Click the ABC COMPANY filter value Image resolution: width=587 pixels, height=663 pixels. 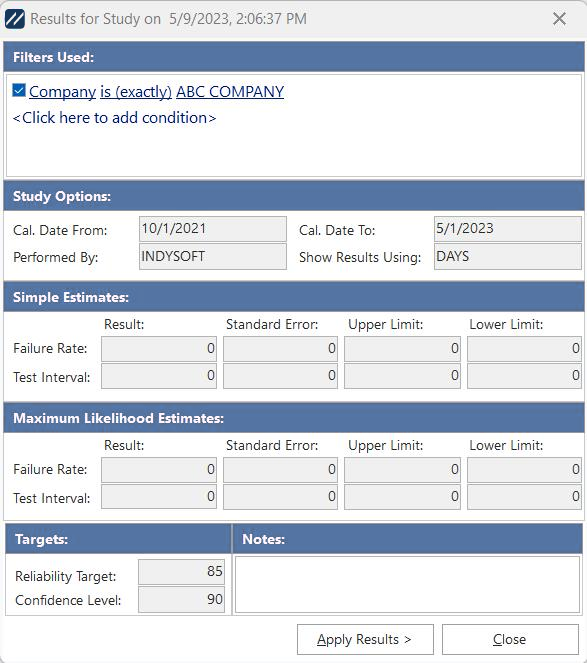coord(230,92)
